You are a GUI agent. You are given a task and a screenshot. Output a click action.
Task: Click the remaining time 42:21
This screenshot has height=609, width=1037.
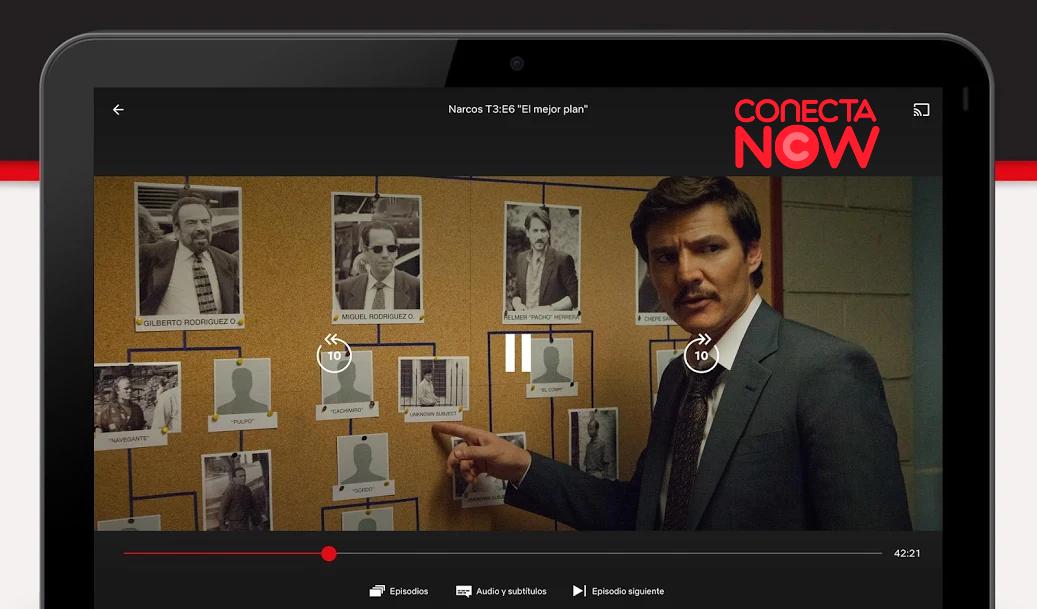coord(907,553)
